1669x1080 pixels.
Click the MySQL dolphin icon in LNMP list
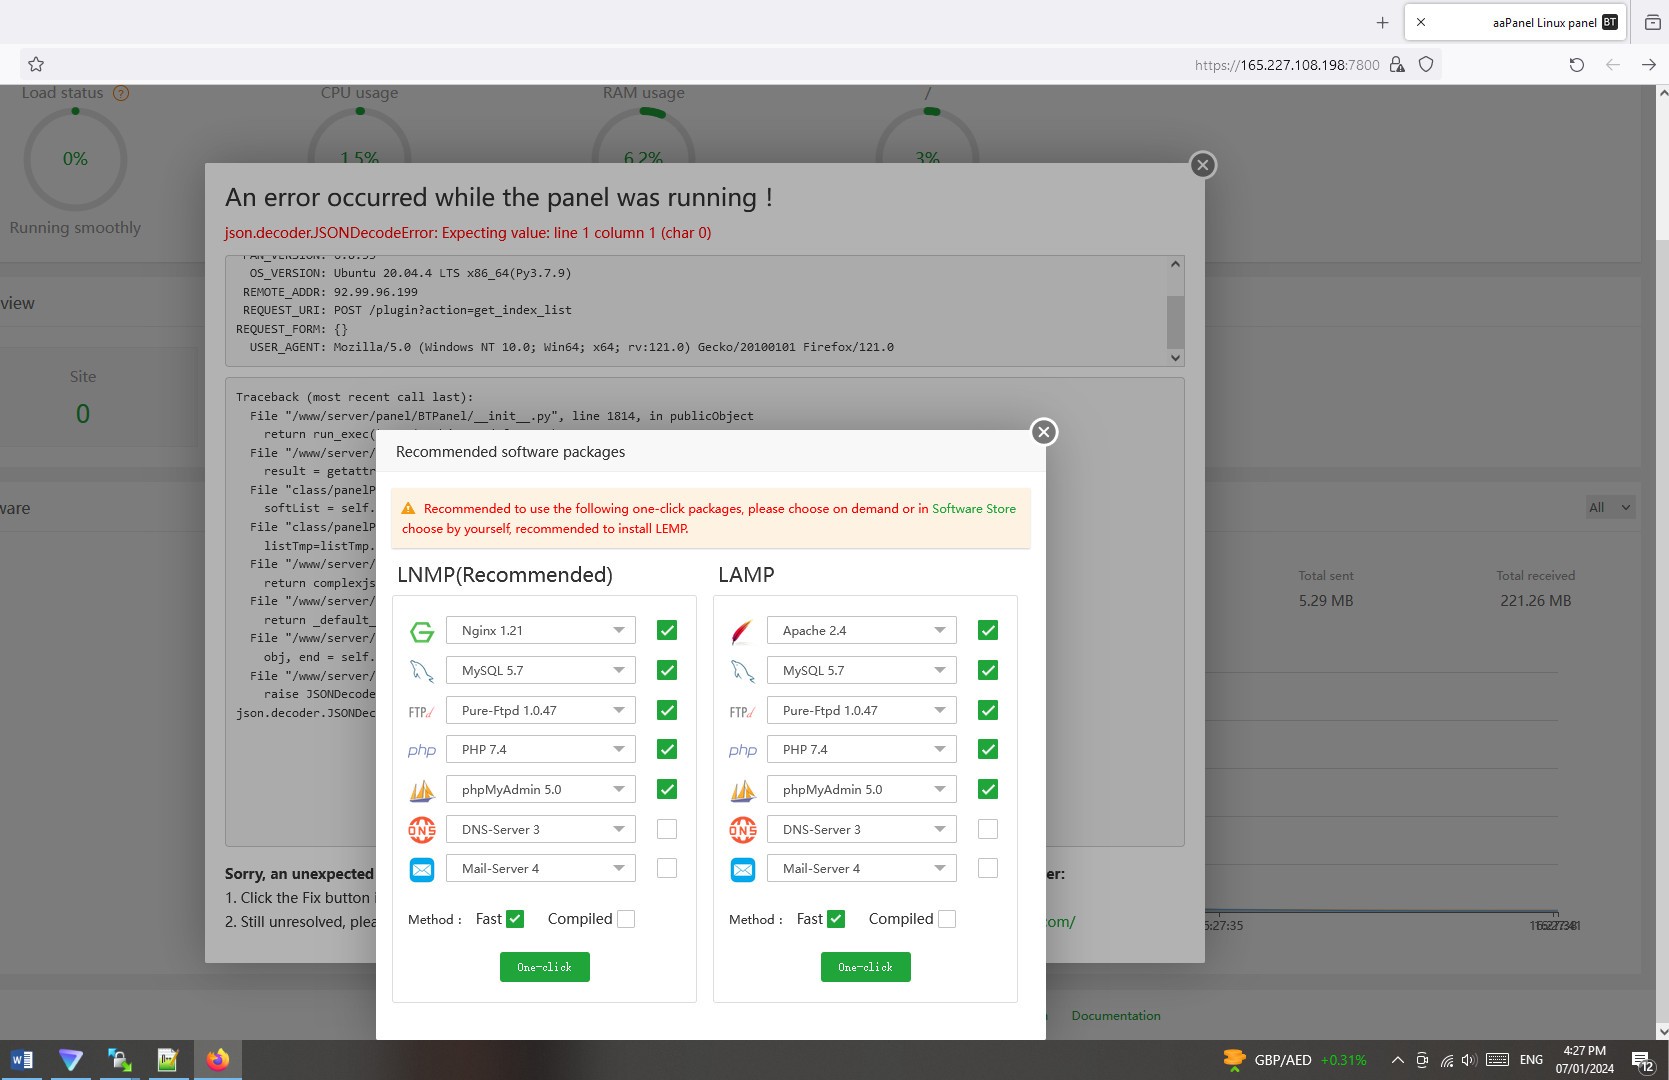422,671
